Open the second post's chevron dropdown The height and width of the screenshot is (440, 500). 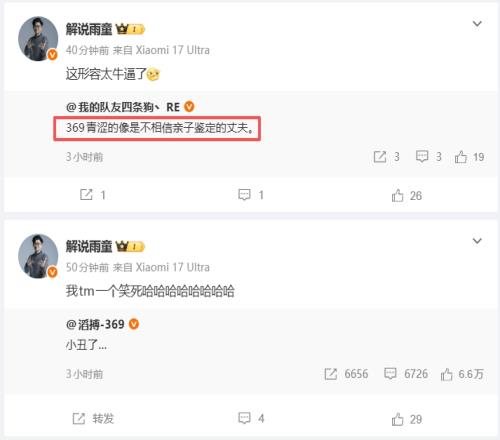point(477,241)
